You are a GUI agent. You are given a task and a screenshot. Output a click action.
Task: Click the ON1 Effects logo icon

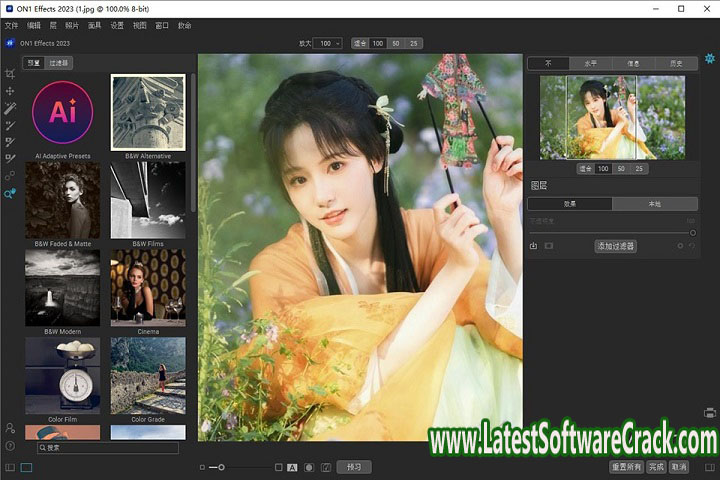[10, 43]
